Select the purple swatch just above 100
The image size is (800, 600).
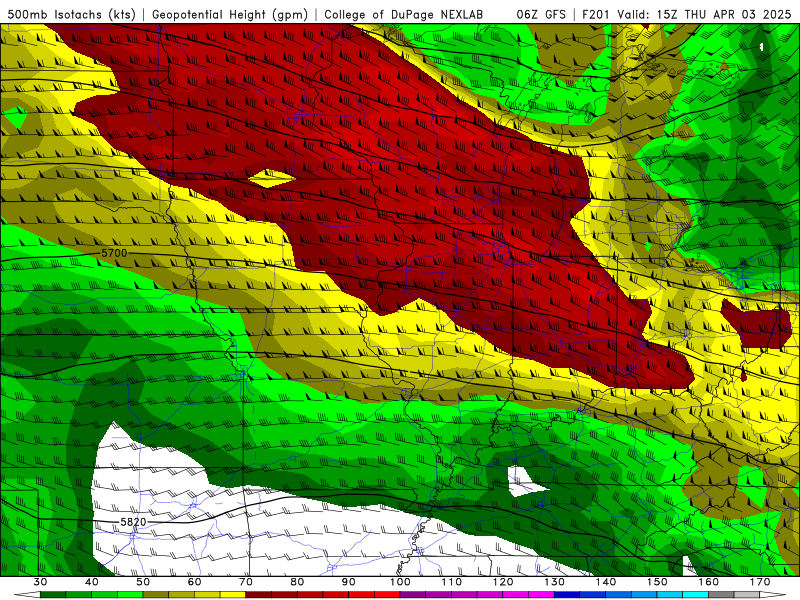click(x=413, y=595)
